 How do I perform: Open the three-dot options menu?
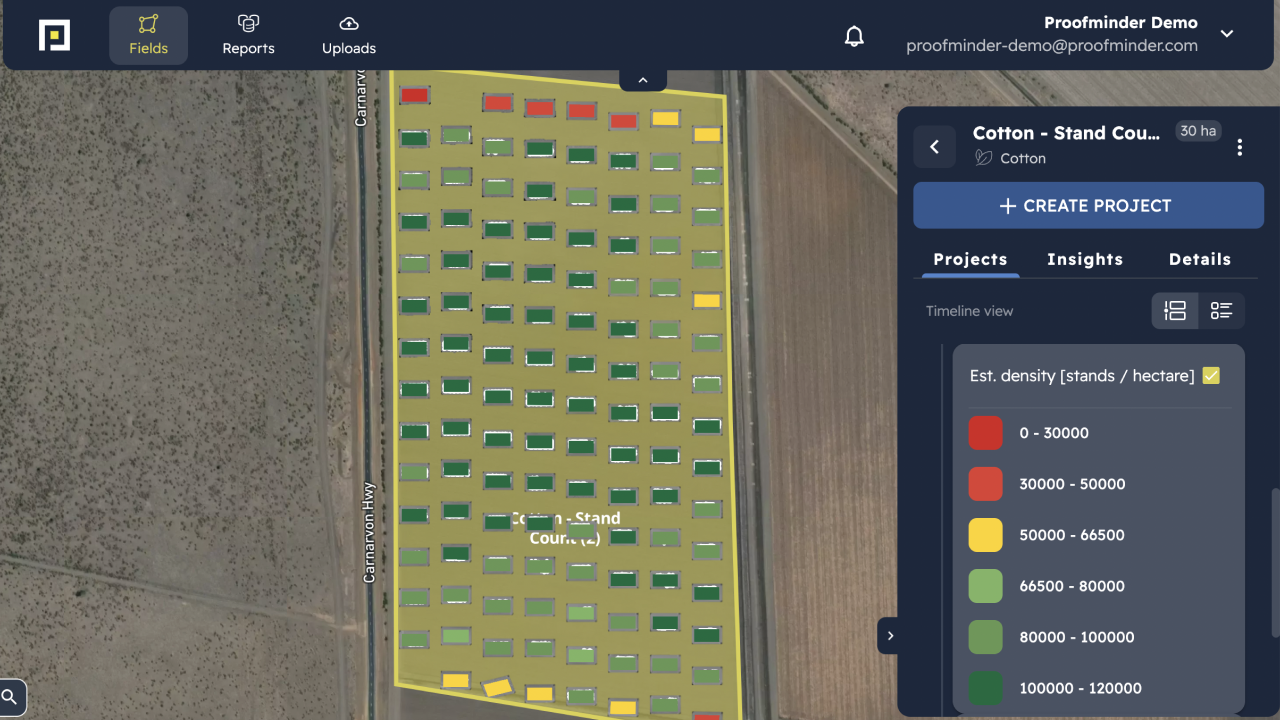point(1240,147)
